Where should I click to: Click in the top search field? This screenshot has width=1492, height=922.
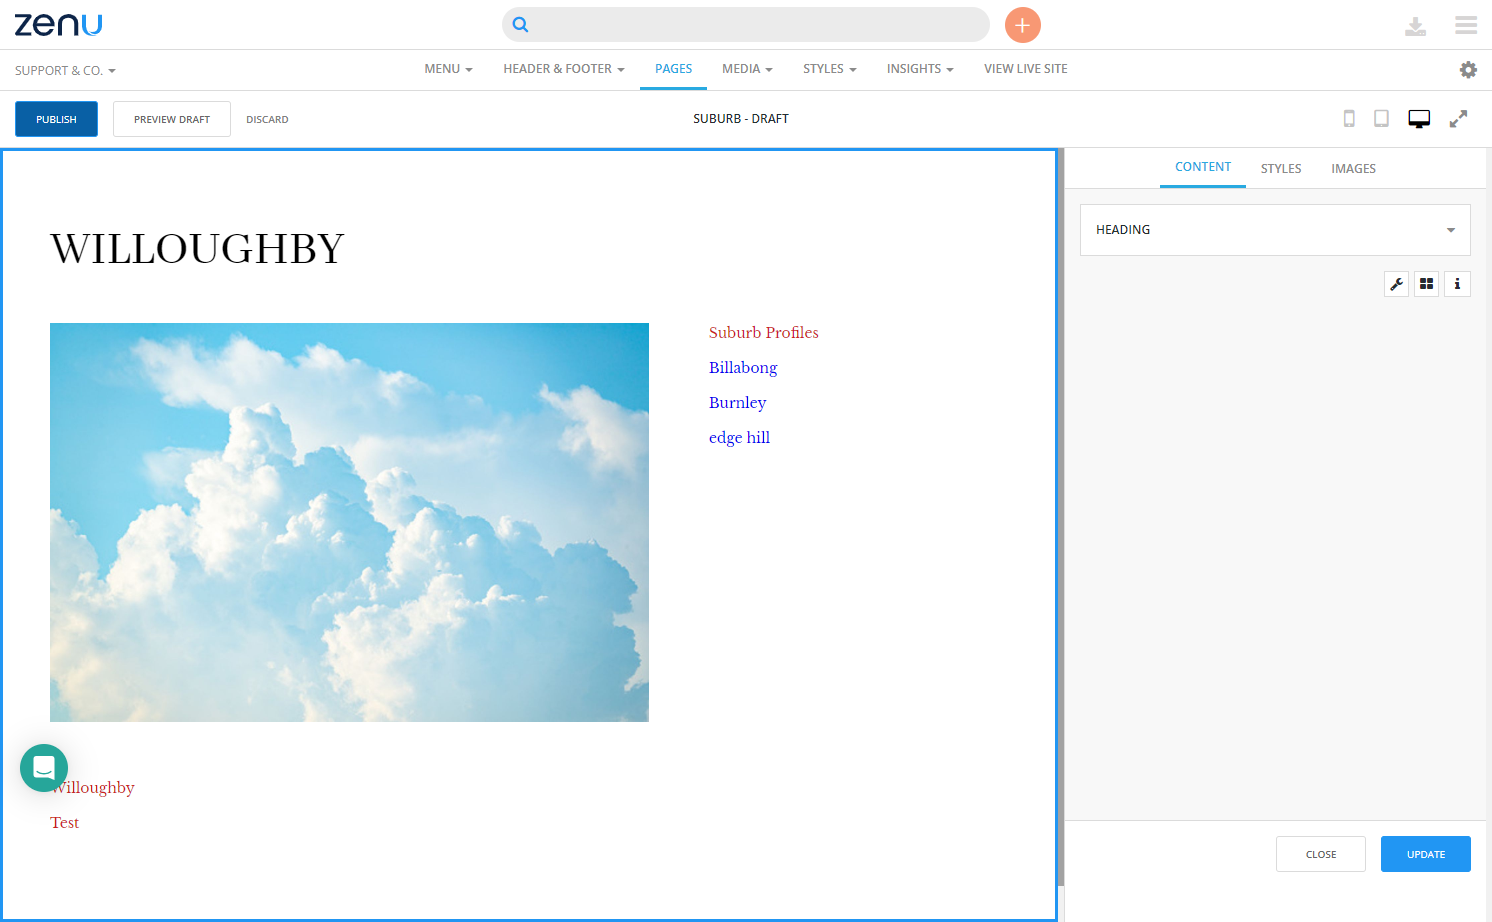tap(746, 25)
